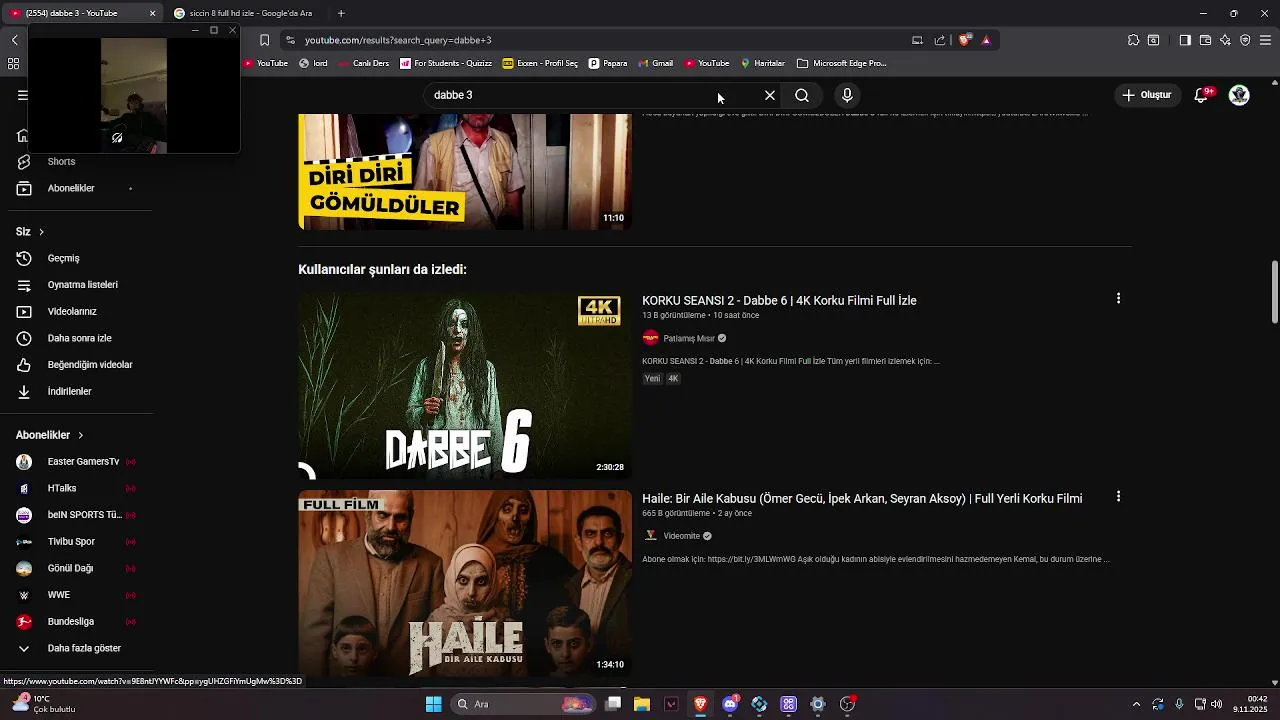Screen dimensions: 1280x720
Task: Open the Brave Shields lion icon
Action: 964,40
